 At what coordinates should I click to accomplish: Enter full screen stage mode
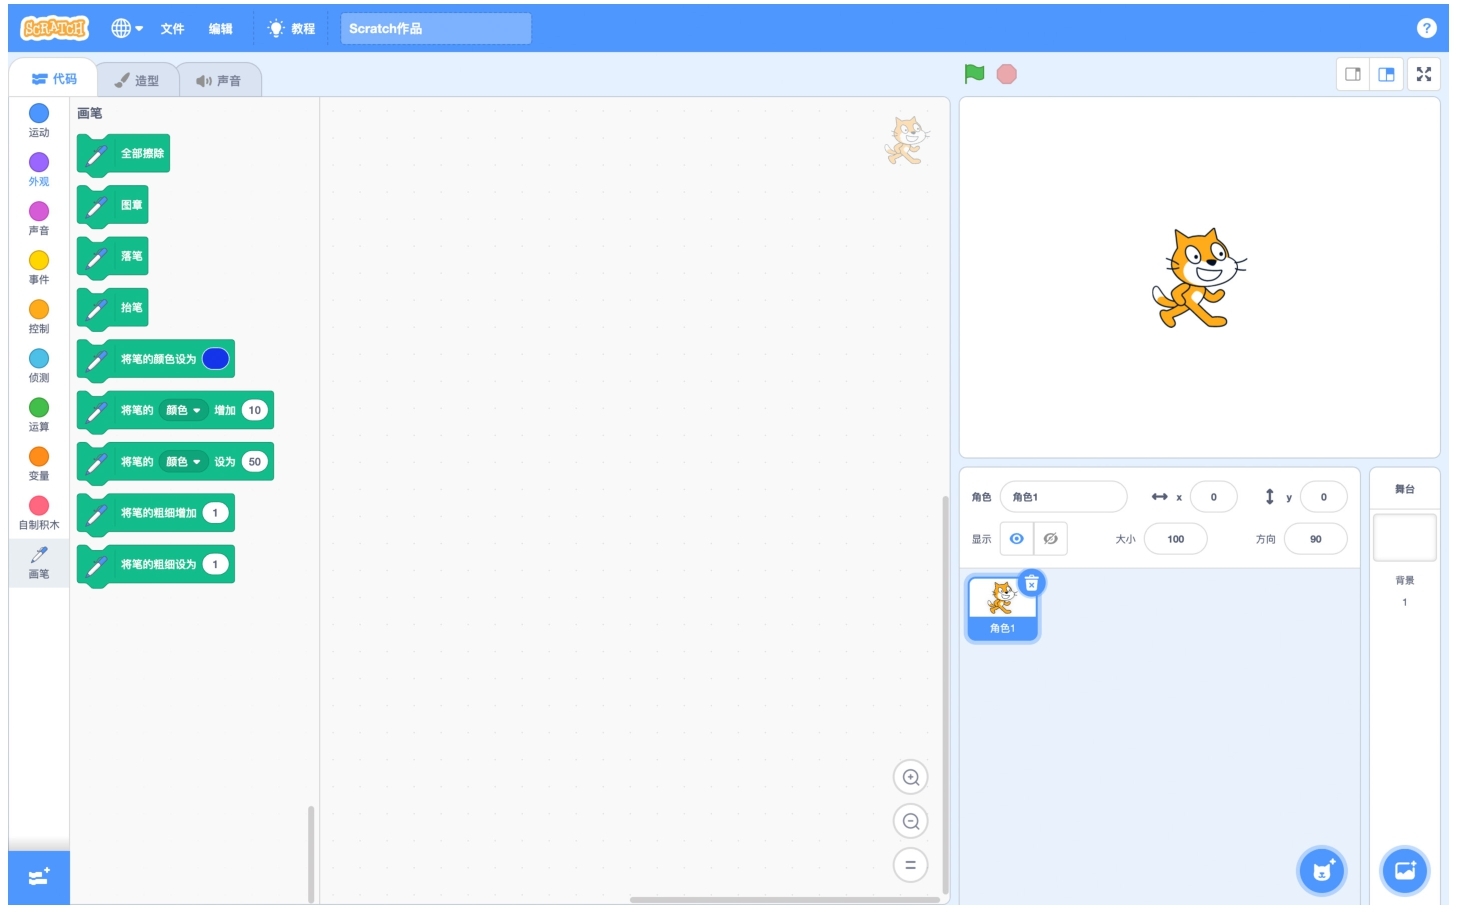pyautogui.click(x=1424, y=74)
